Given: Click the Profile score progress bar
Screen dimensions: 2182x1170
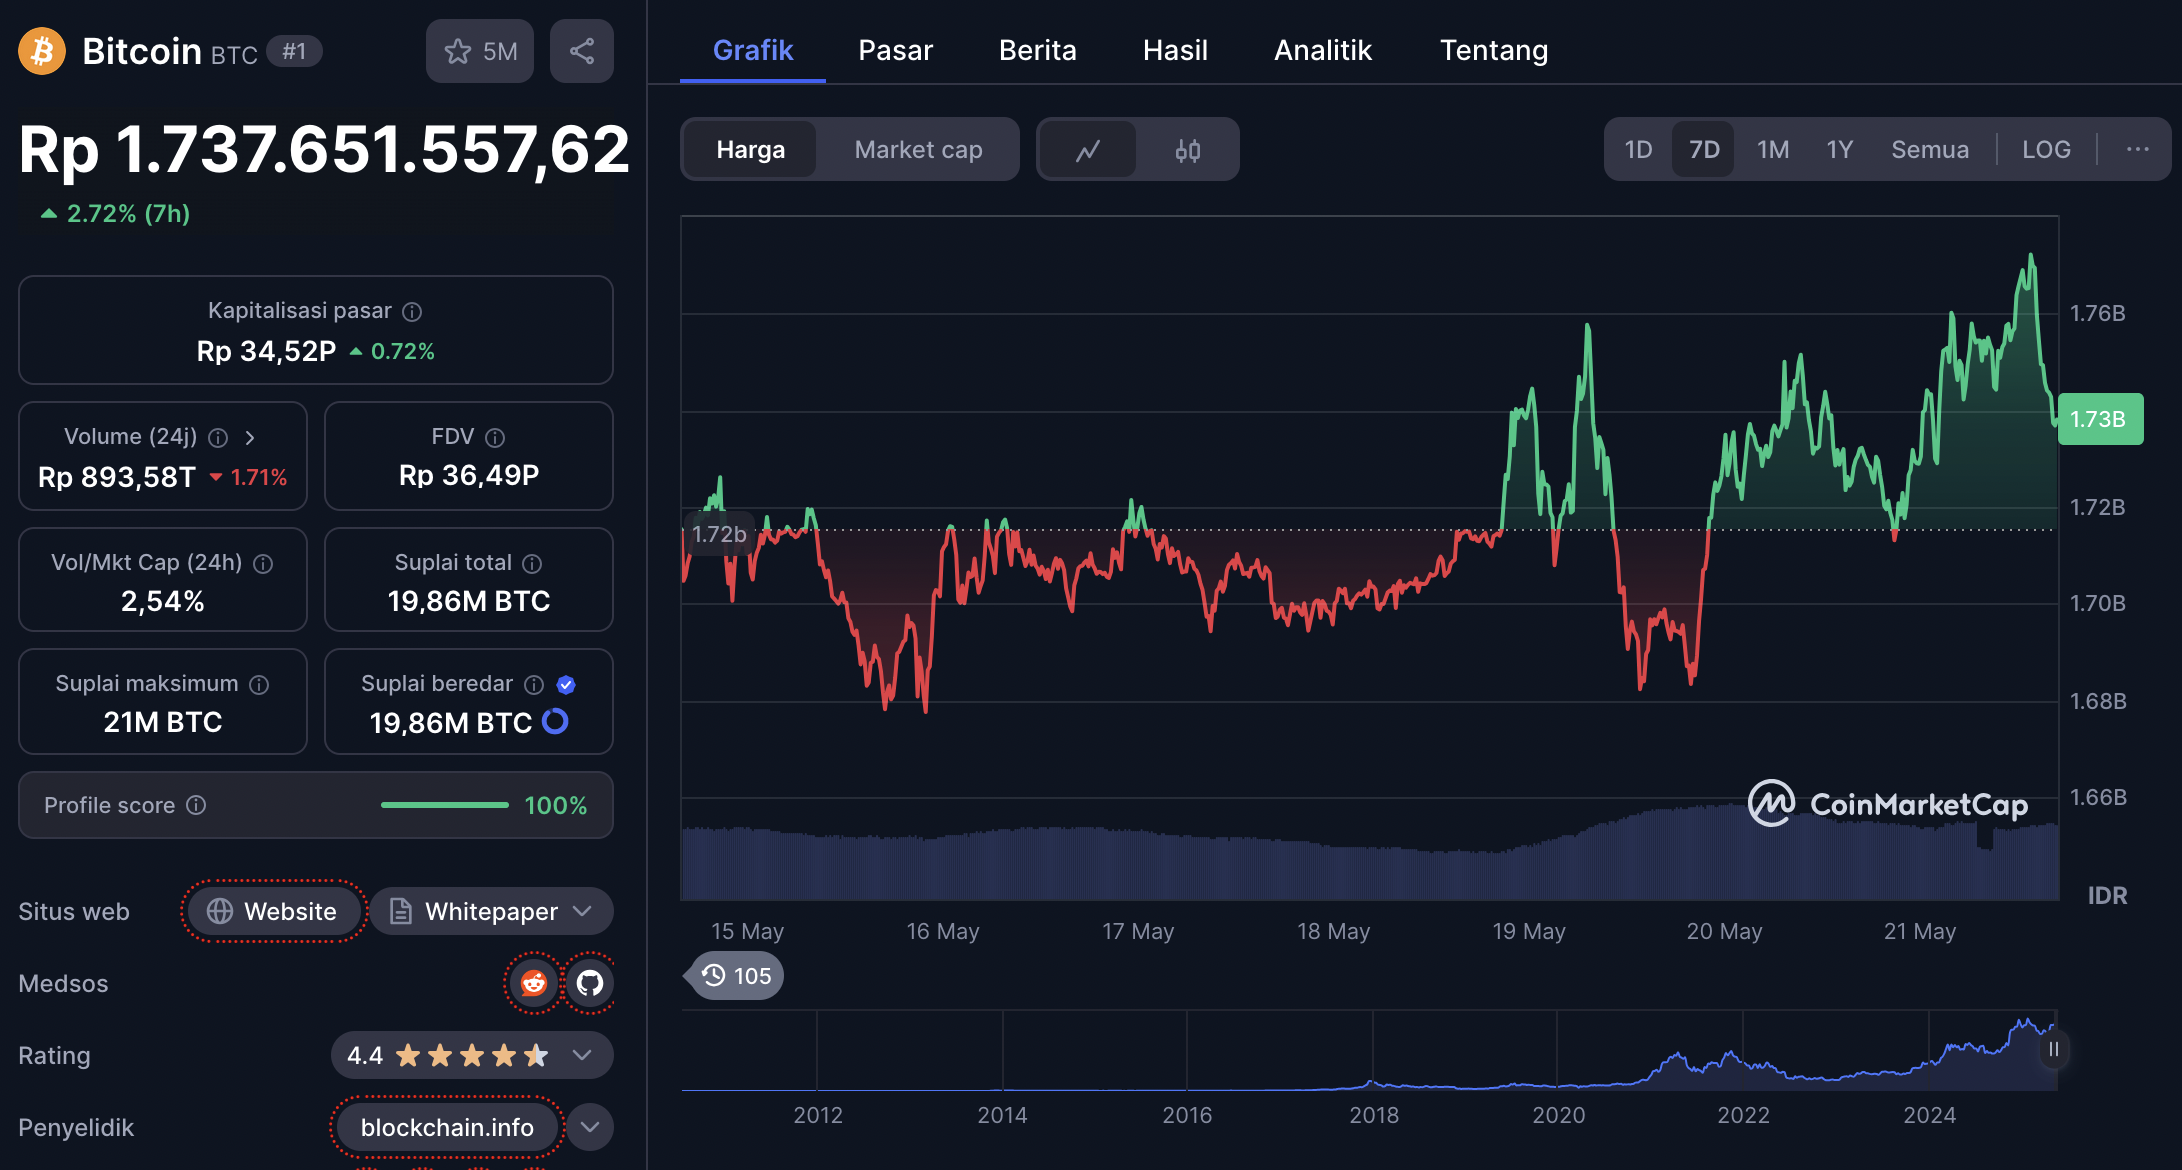Looking at the screenshot, I should click(x=446, y=805).
